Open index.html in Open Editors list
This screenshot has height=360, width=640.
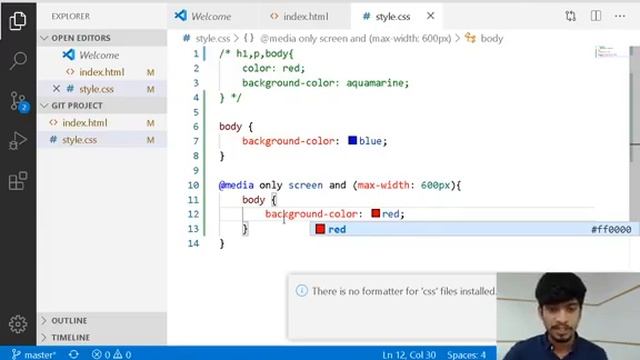coord(102,72)
